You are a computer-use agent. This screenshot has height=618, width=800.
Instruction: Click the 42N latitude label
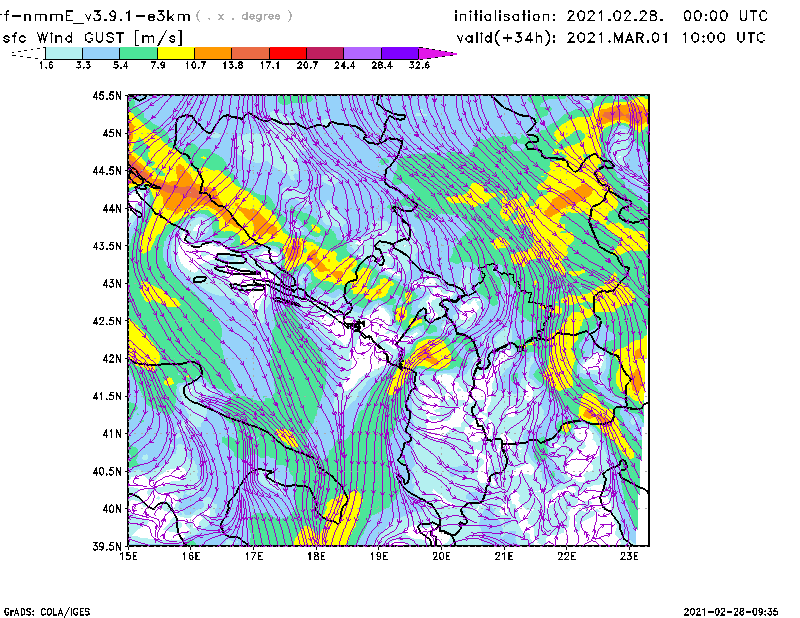pos(112,358)
